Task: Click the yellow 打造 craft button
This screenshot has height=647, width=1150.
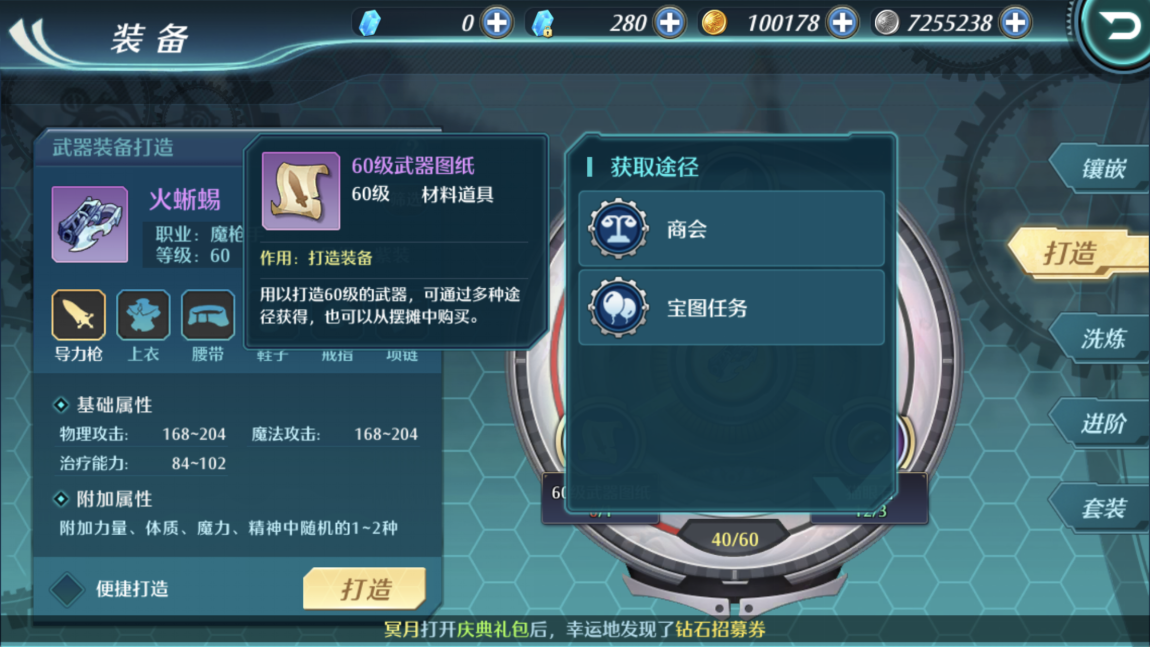Action: pos(365,588)
